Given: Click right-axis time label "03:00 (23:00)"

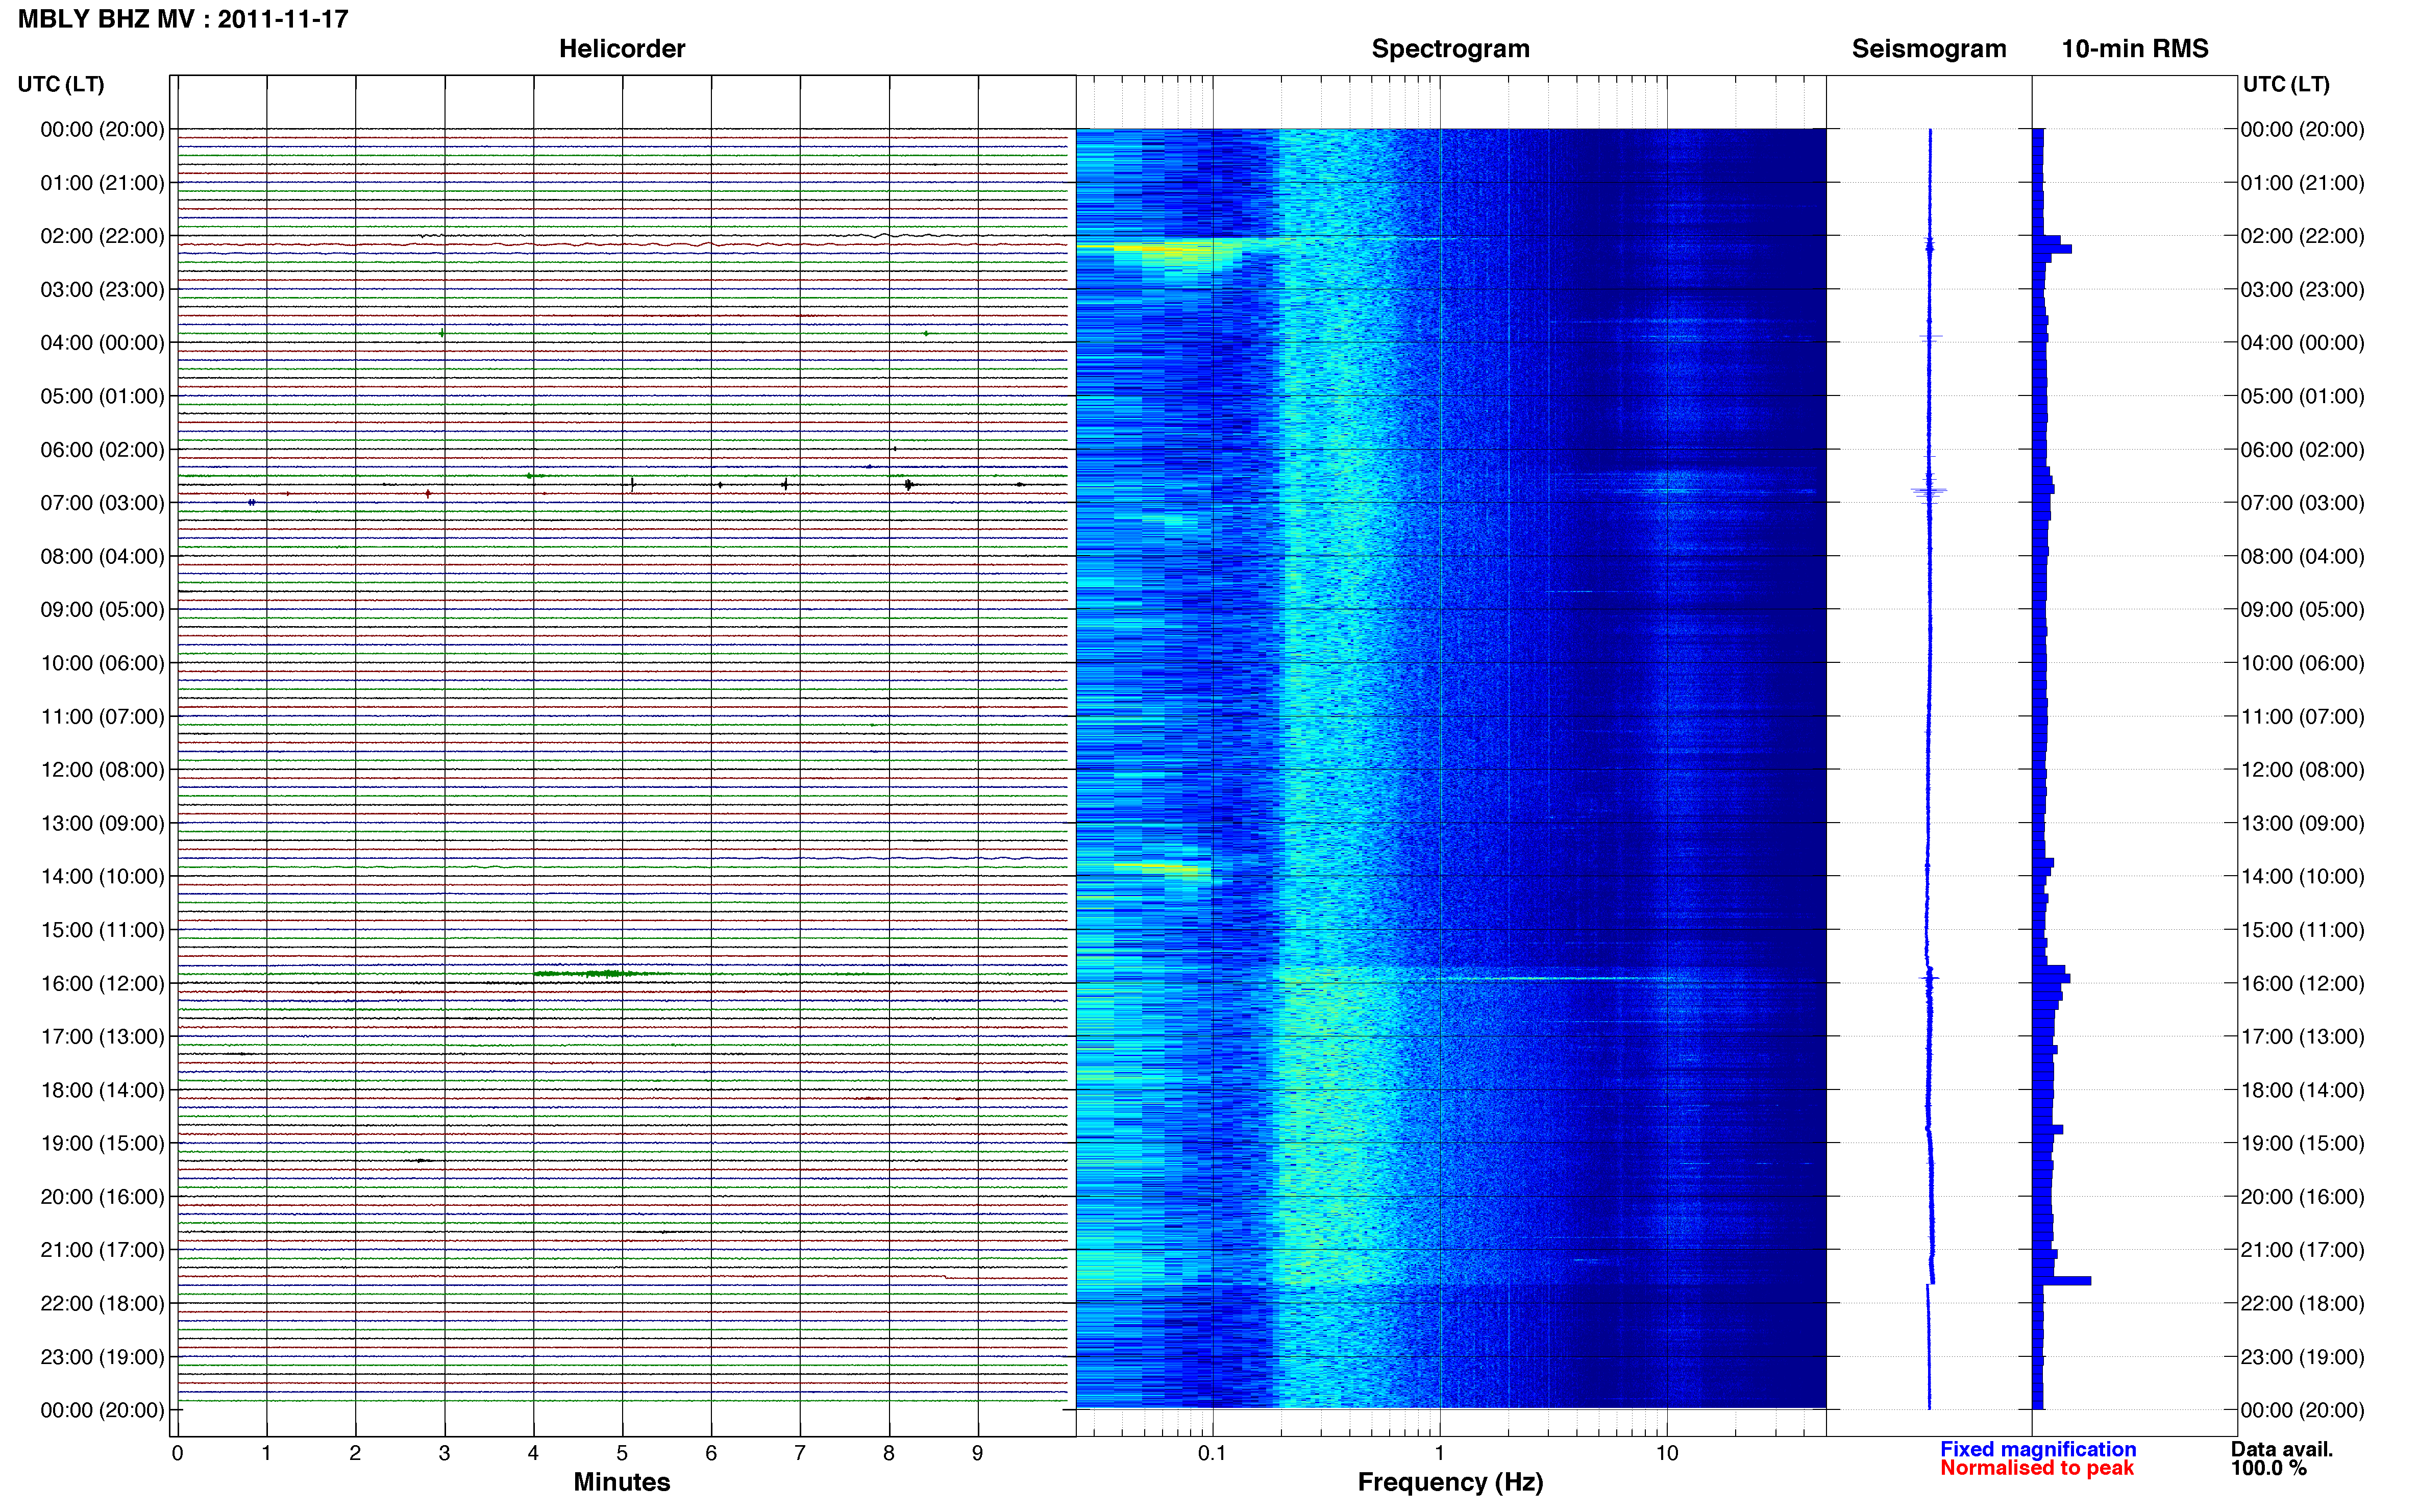Looking at the screenshot, I should [x=2303, y=290].
